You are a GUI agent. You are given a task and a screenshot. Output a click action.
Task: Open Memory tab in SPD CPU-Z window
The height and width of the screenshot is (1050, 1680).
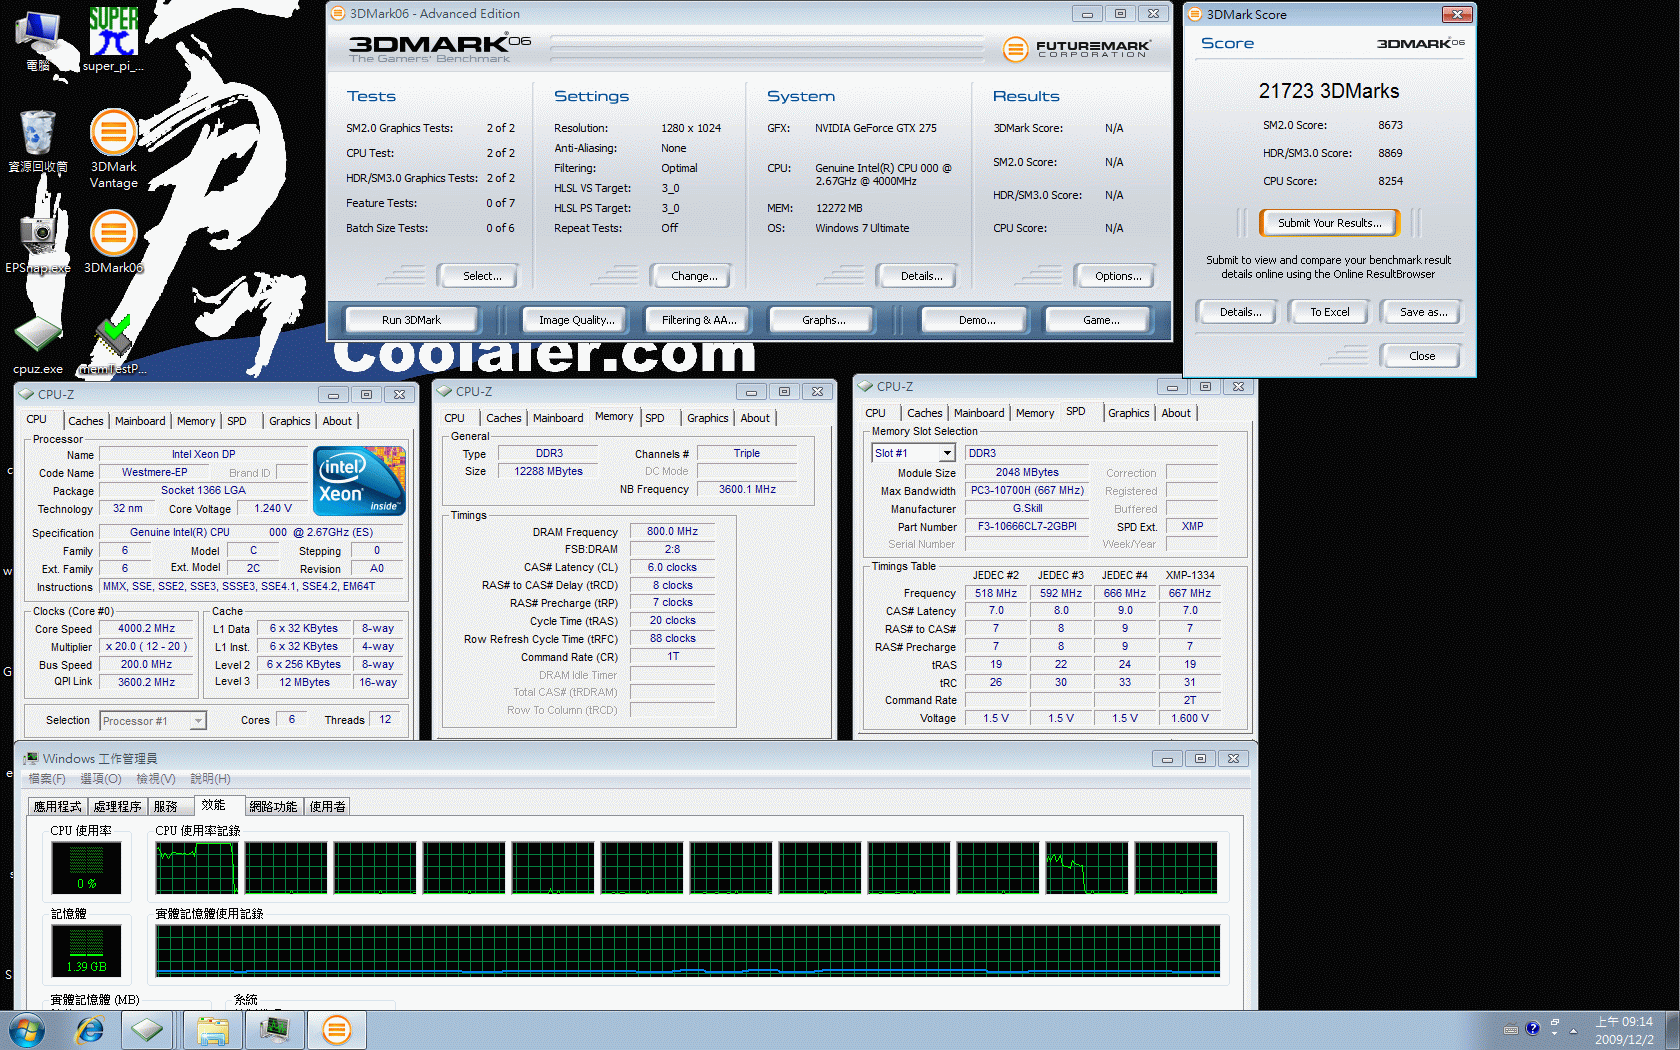point(1035,413)
